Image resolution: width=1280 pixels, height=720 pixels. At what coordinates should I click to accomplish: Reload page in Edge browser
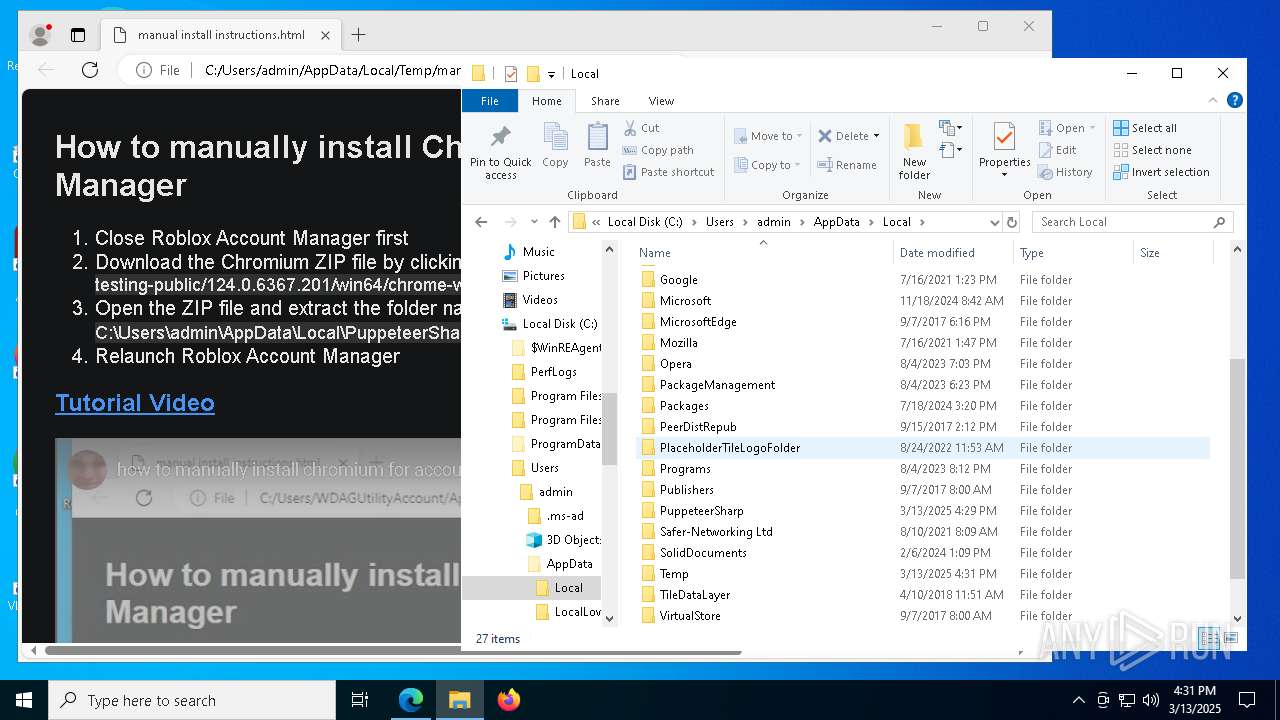click(x=90, y=70)
